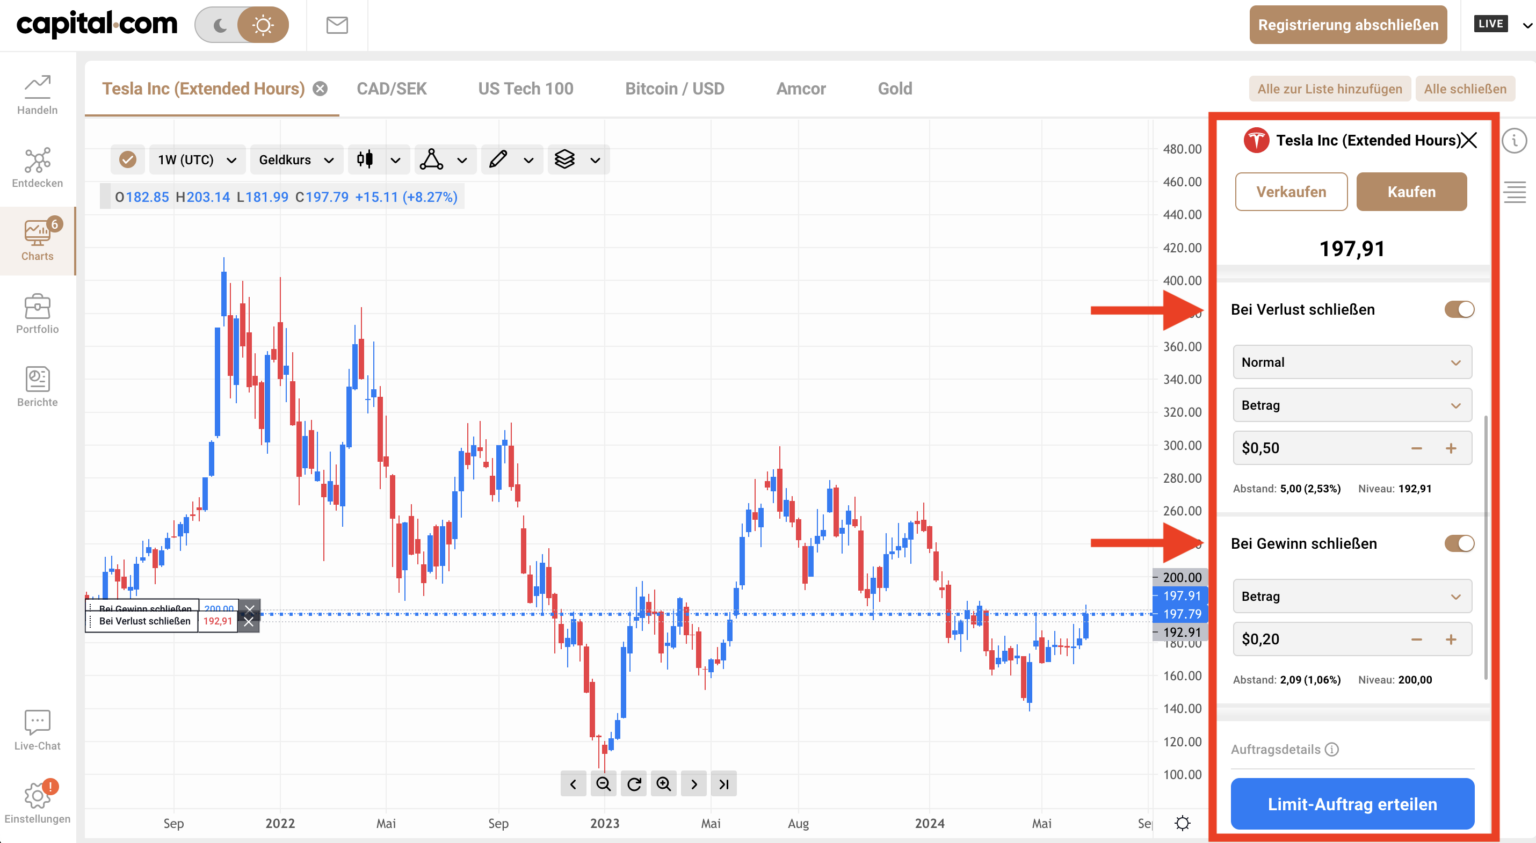
Task: Switch to the Bitcoin / USD tab
Action: pyautogui.click(x=675, y=88)
